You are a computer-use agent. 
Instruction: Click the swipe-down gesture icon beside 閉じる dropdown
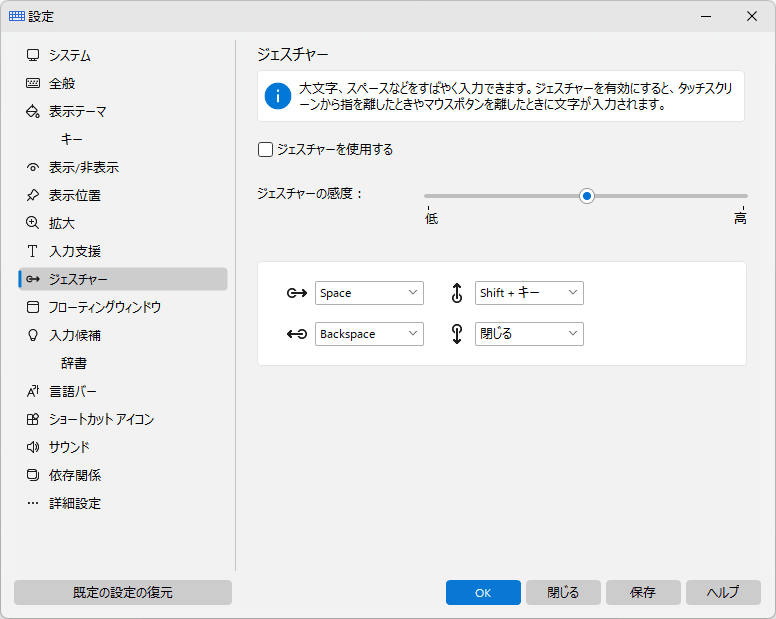[x=457, y=334]
